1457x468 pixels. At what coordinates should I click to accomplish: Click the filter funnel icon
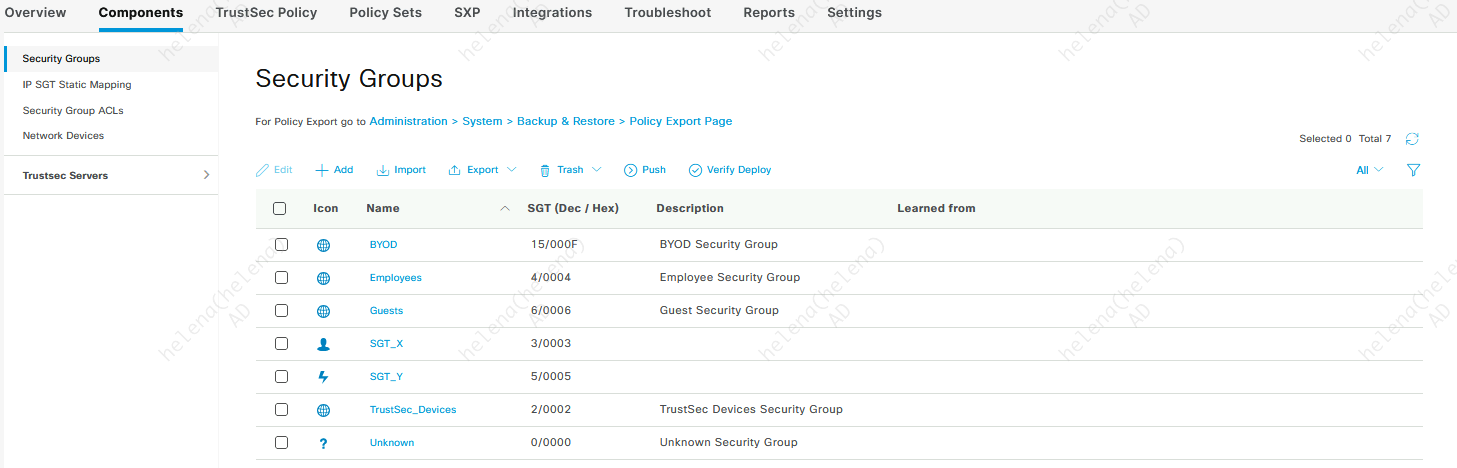click(1413, 170)
